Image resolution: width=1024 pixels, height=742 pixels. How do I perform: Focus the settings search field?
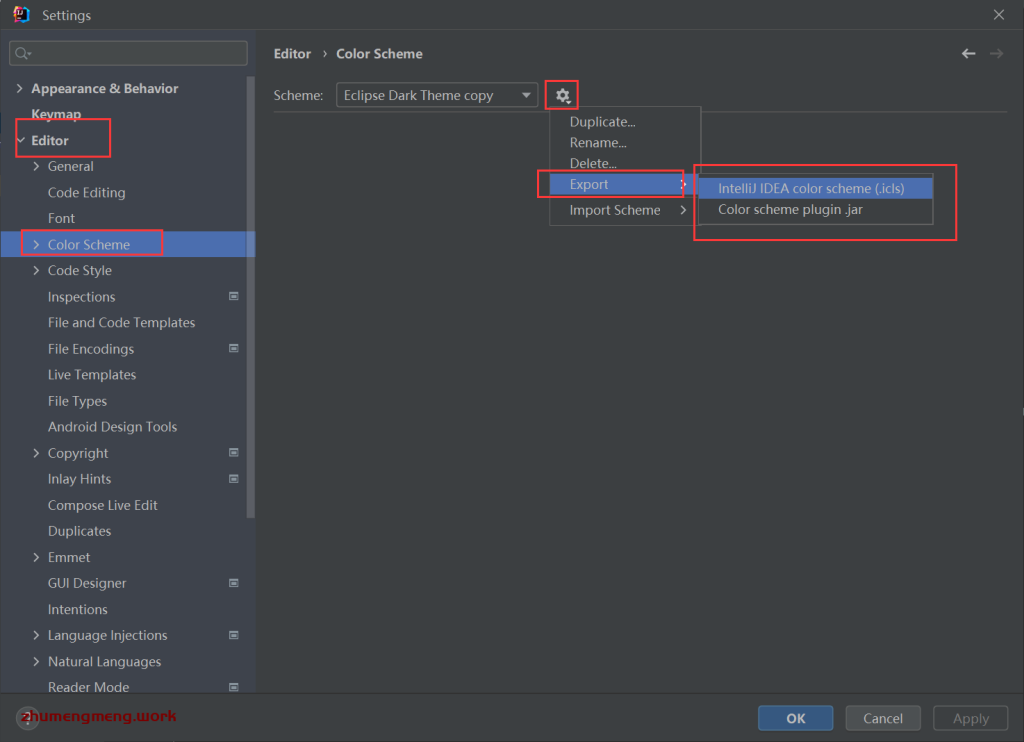(x=128, y=53)
